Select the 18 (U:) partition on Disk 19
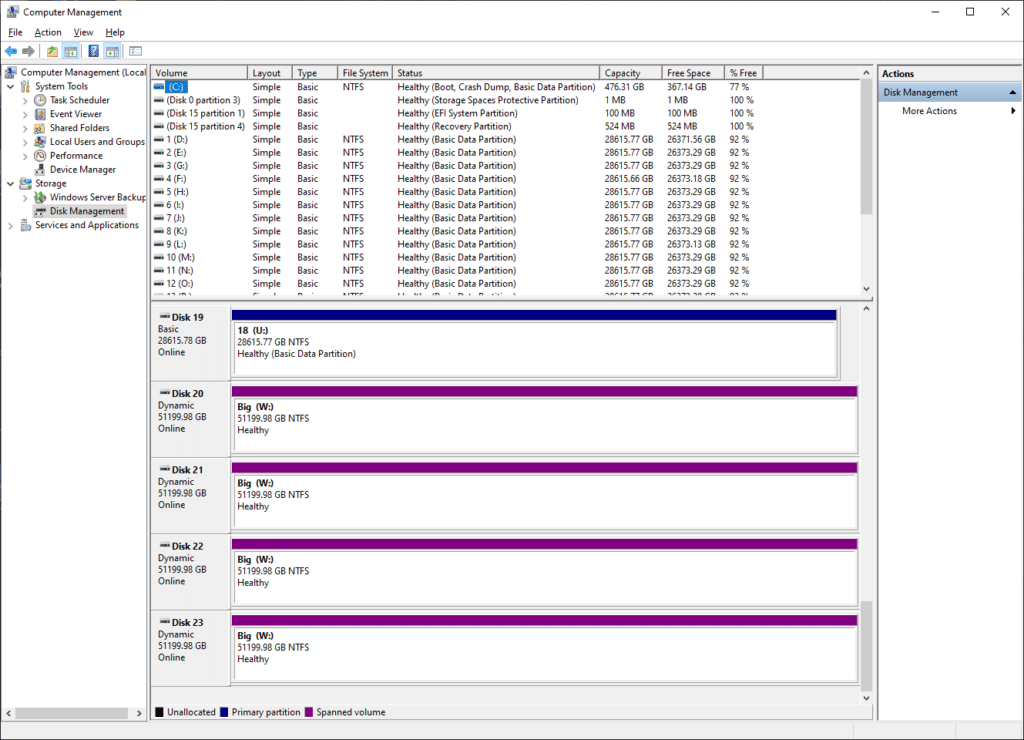 [535, 344]
